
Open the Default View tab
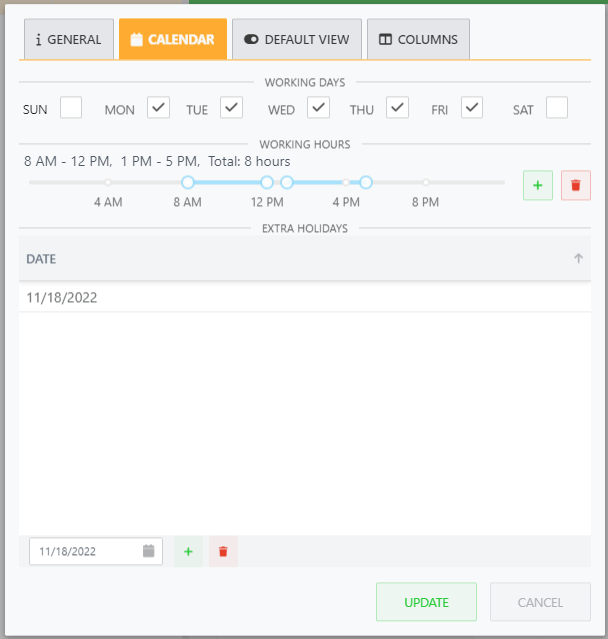(297, 40)
